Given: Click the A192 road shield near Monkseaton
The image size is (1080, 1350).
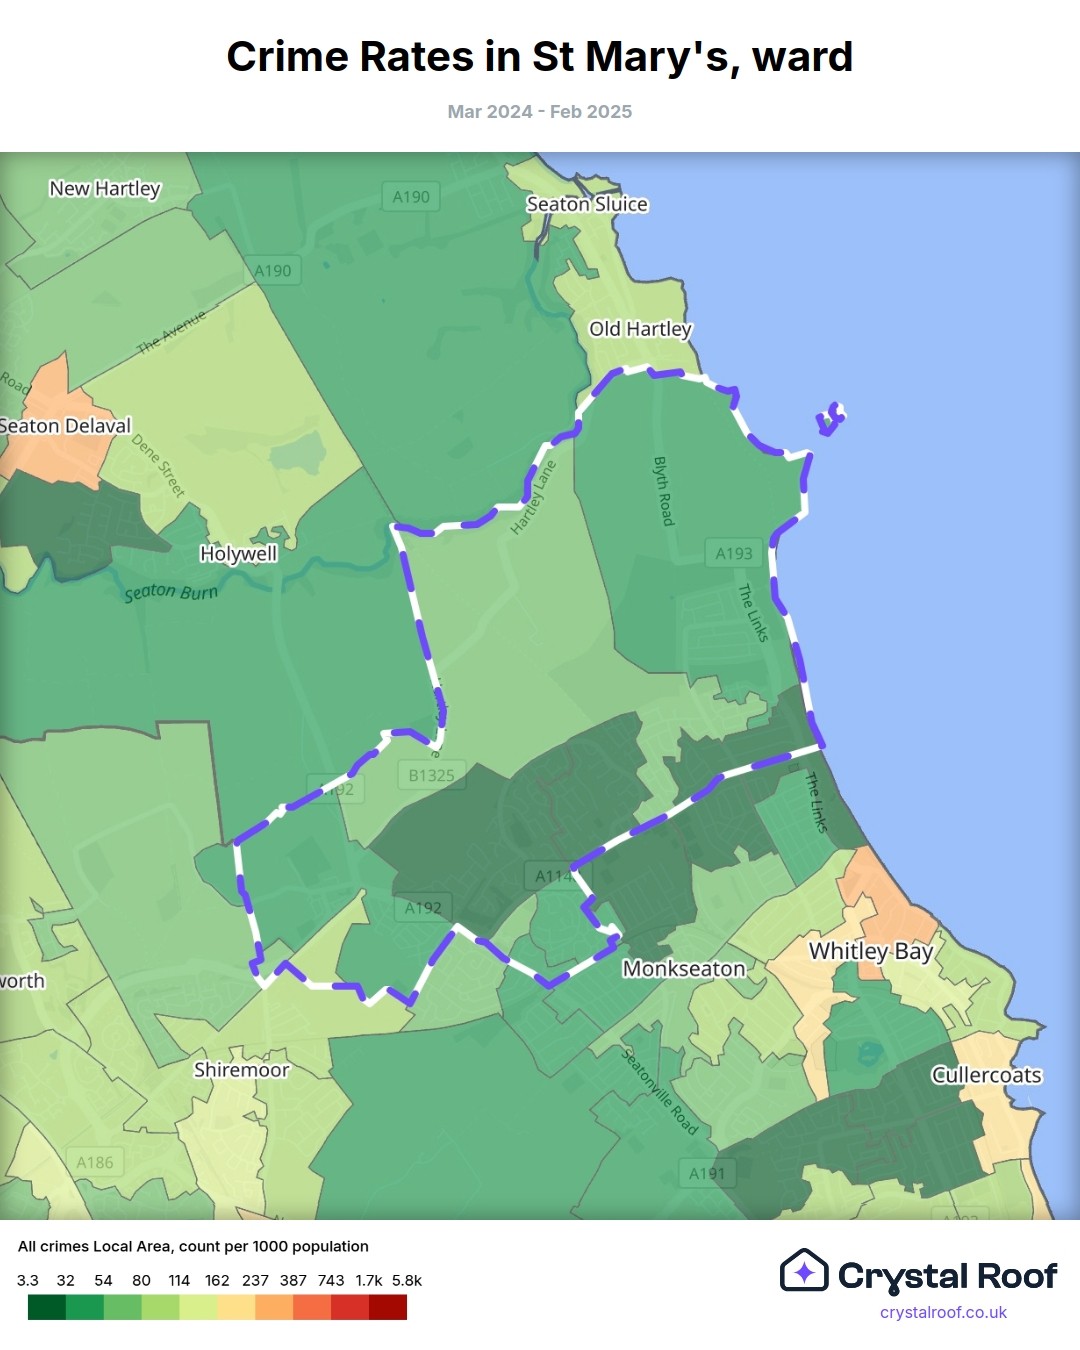Looking at the screenshot, I should [423, 908].
